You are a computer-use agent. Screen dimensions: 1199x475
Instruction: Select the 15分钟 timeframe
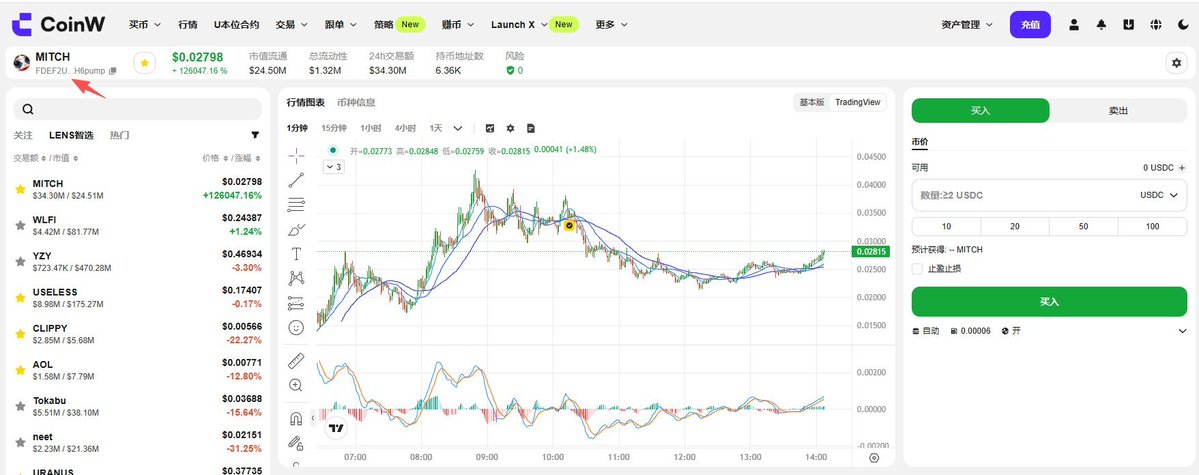[x=333, y=128]
